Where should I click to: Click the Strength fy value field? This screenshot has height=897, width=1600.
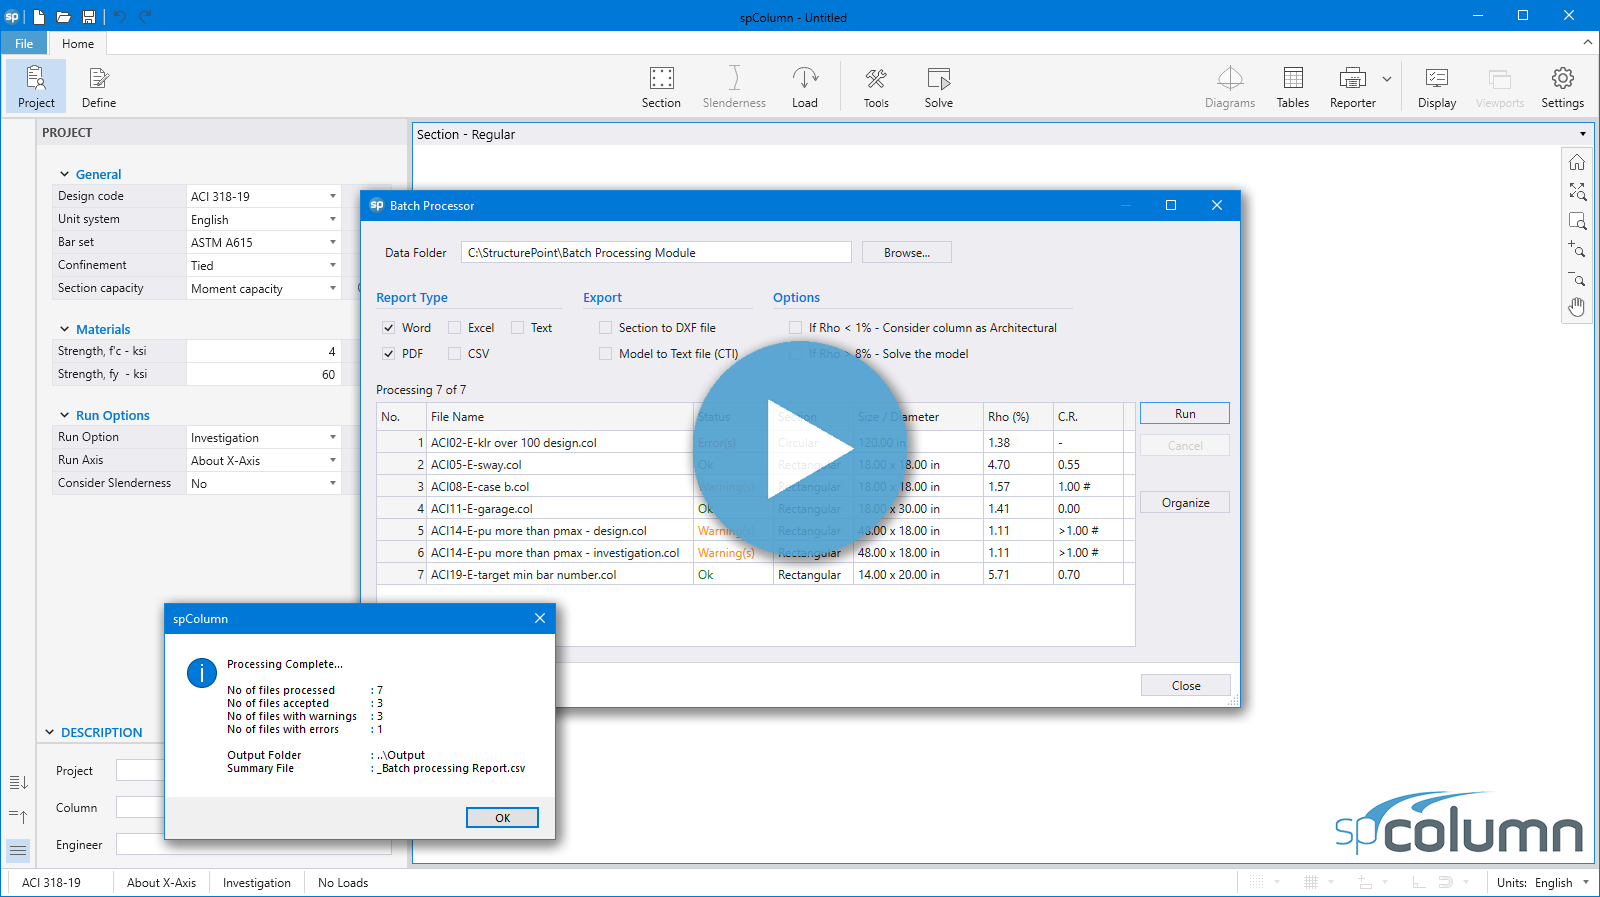pos(264,374)
